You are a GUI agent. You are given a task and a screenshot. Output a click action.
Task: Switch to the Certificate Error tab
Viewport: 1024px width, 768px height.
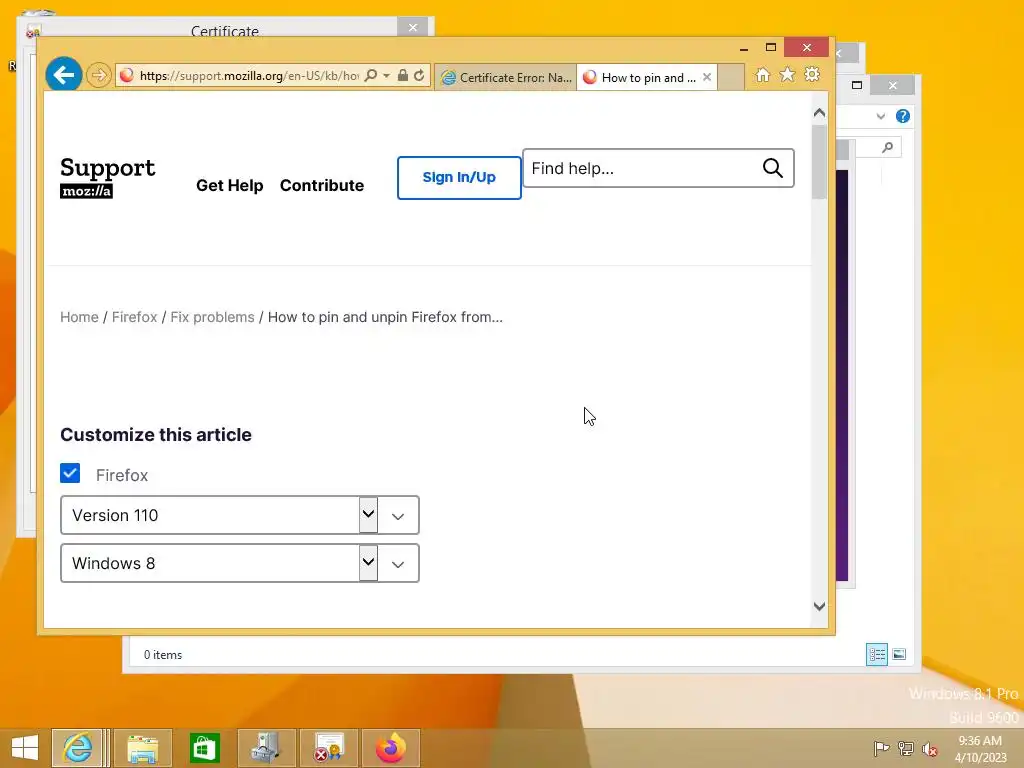505,78
